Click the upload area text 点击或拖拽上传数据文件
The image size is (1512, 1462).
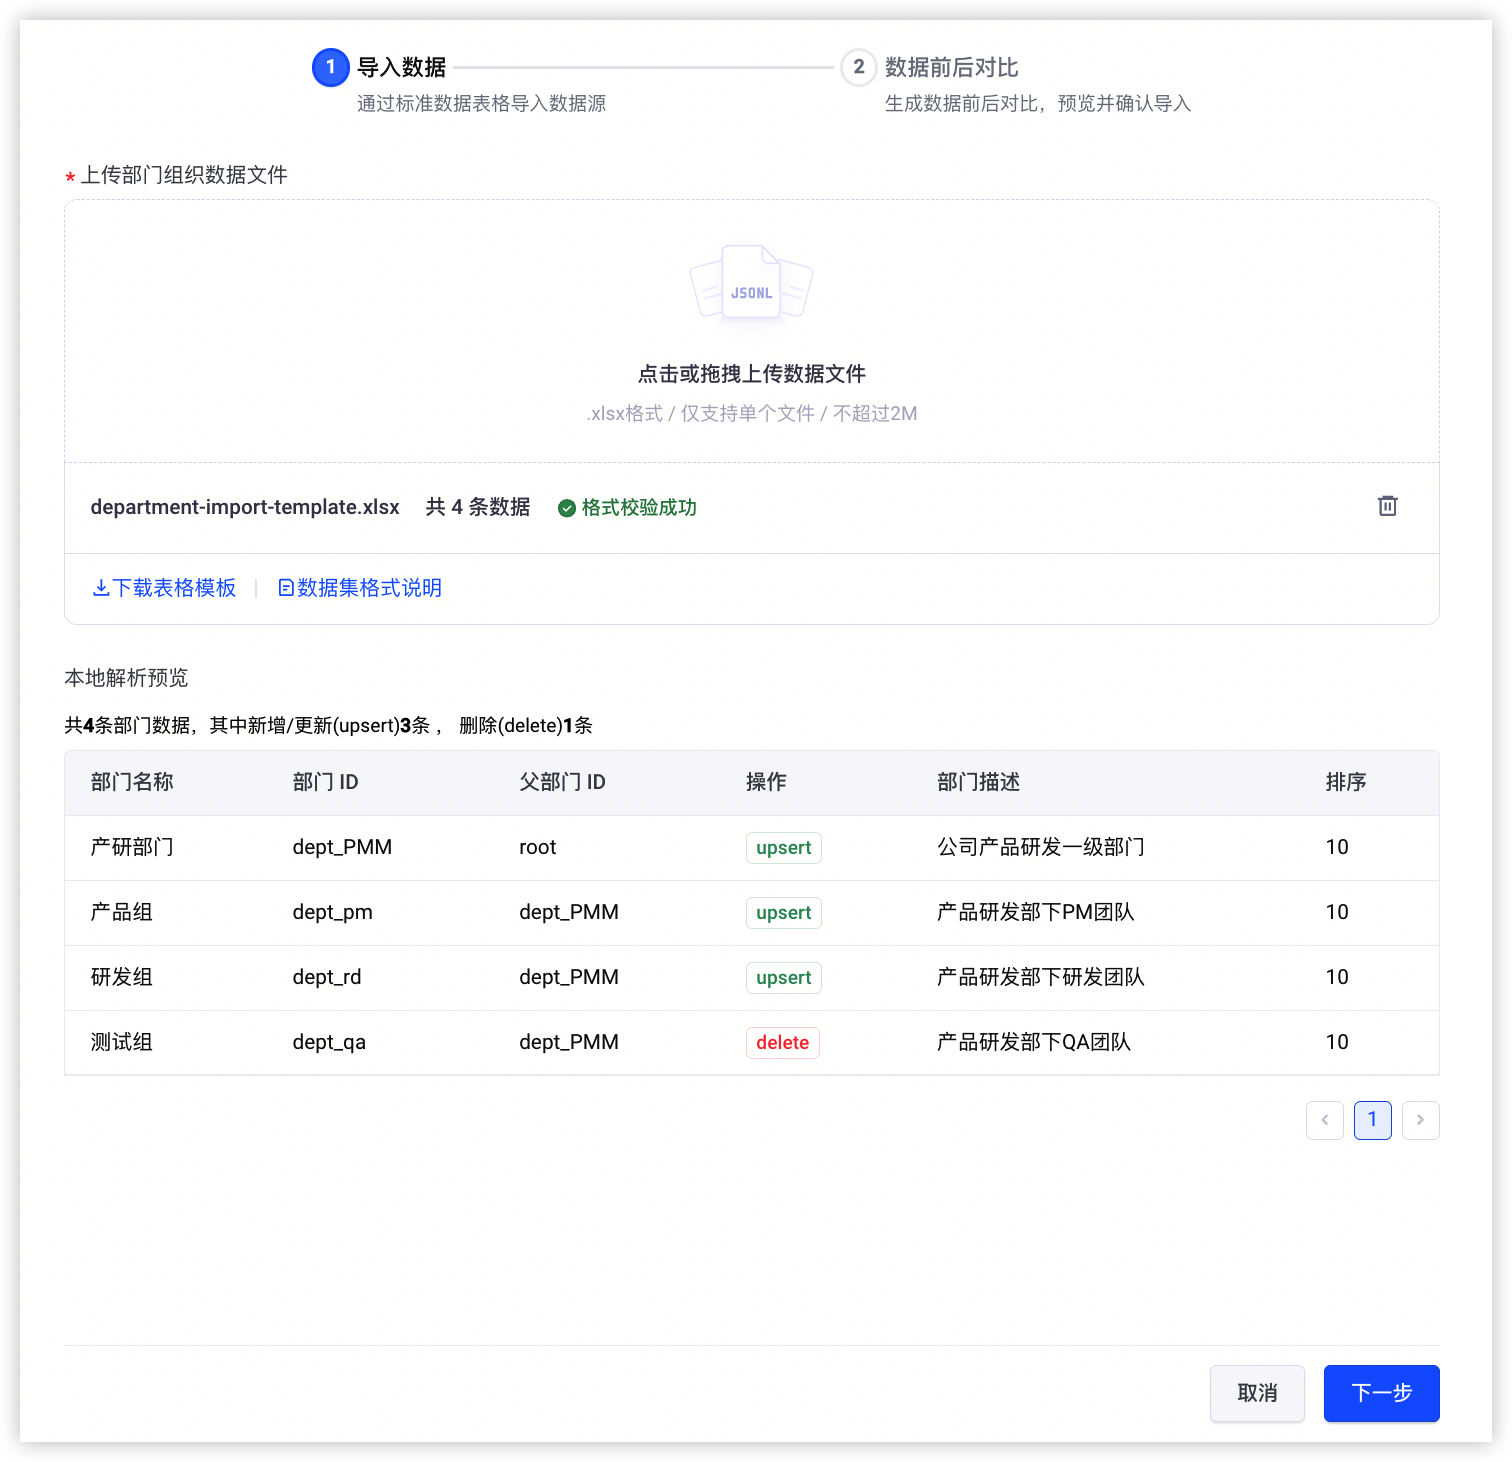tap(752, 374)
